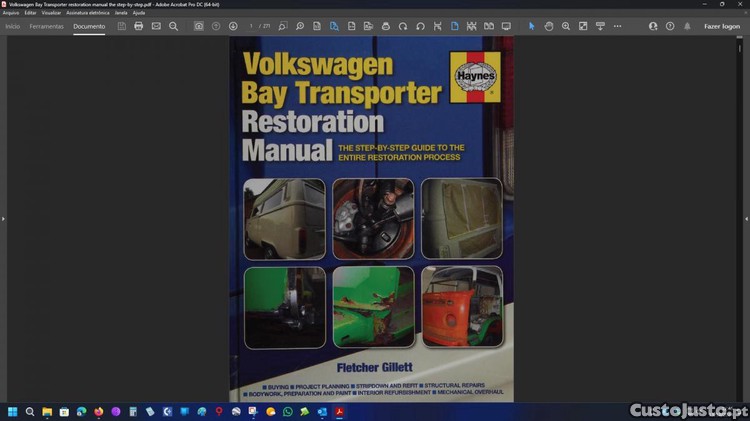750x421 pixels.
Task: Expand the right tools pane
Action: click(746, 218)
